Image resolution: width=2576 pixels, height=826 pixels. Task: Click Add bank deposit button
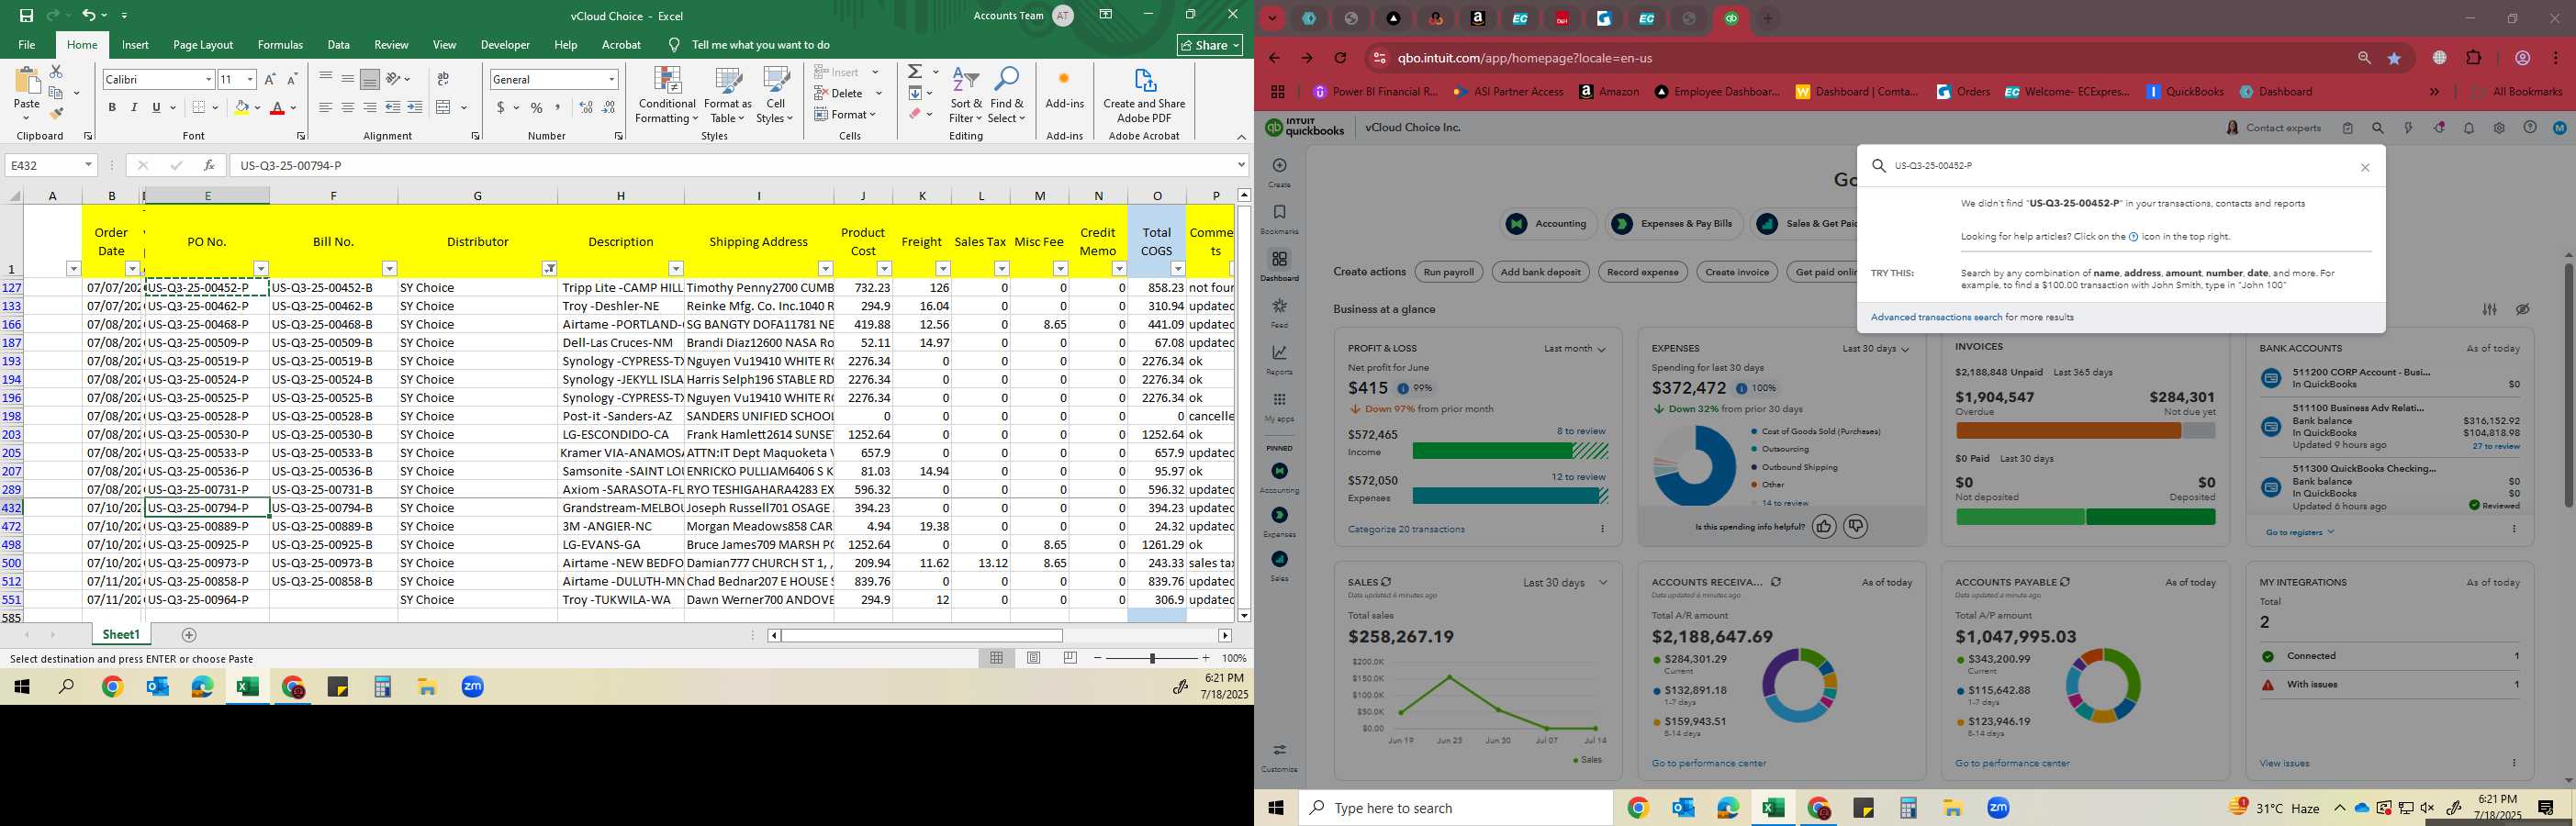tap(1541, 272)
